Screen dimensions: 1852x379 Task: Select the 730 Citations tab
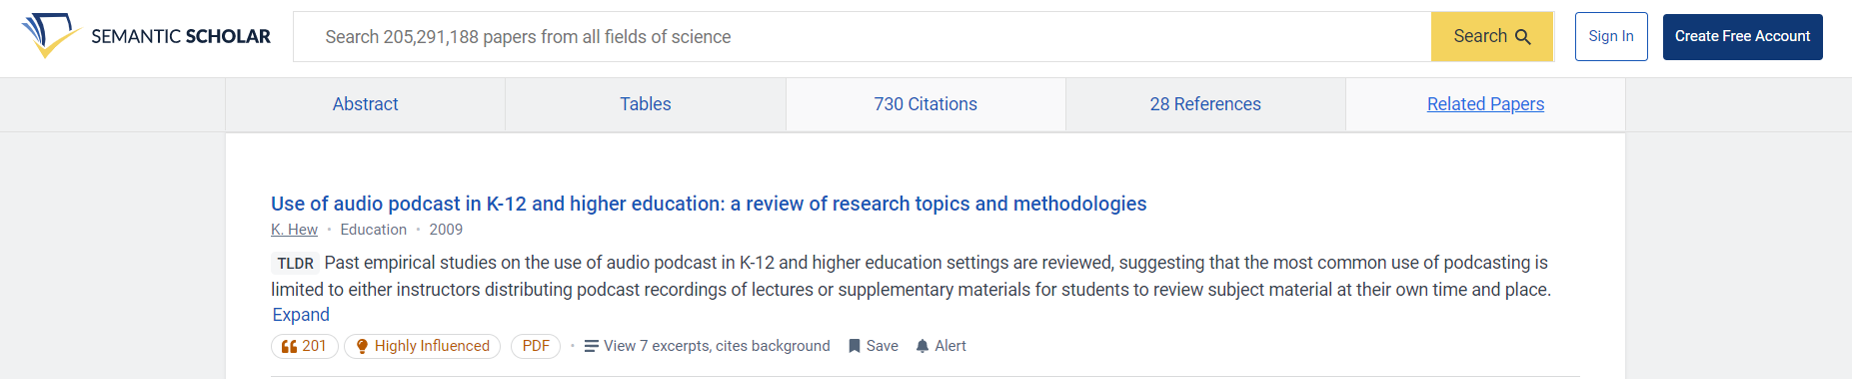pos(925,104)
